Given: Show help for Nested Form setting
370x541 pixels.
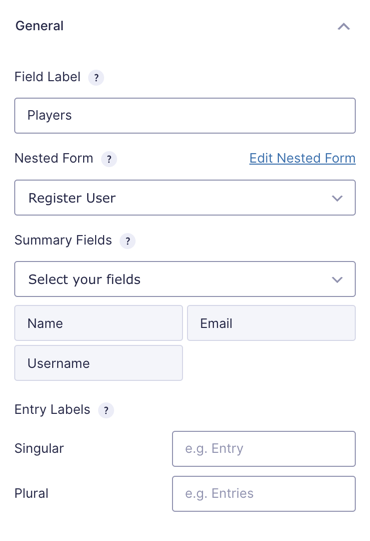Looking at the screenshot, I should click(x=109, y=159).
